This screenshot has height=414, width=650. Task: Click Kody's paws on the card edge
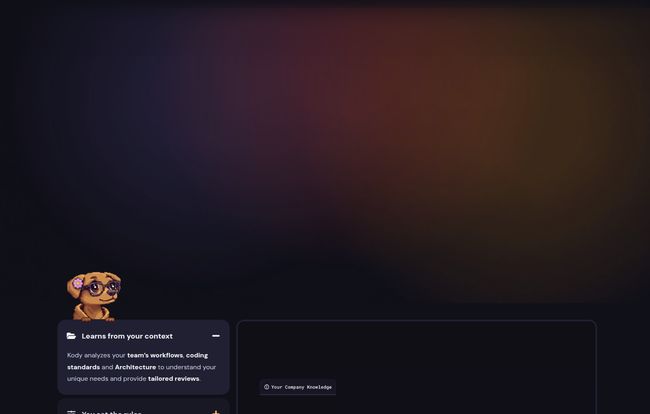[x=94, y=319]
